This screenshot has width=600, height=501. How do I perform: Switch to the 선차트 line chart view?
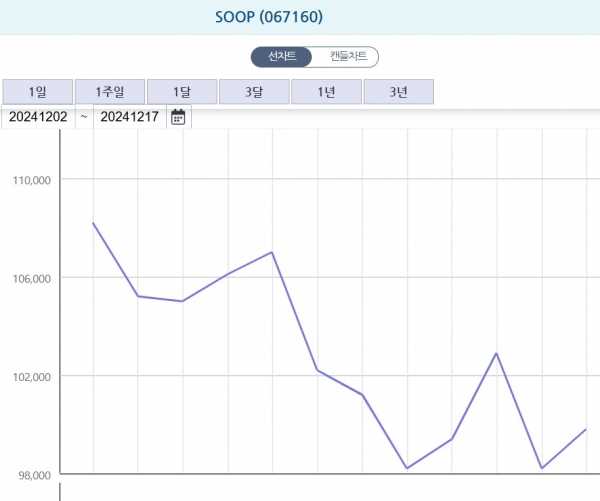pyautogui.click(x=282, y=57)
